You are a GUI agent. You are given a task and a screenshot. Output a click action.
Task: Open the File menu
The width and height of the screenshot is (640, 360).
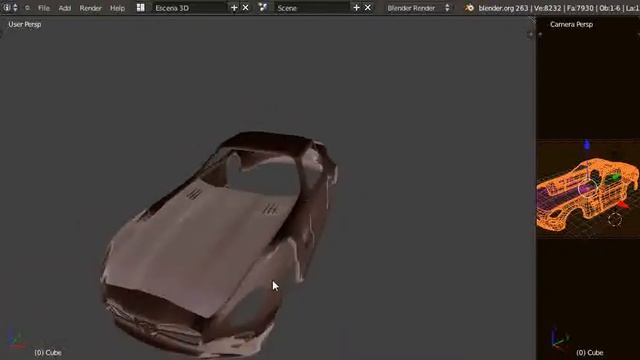point(44,8)
